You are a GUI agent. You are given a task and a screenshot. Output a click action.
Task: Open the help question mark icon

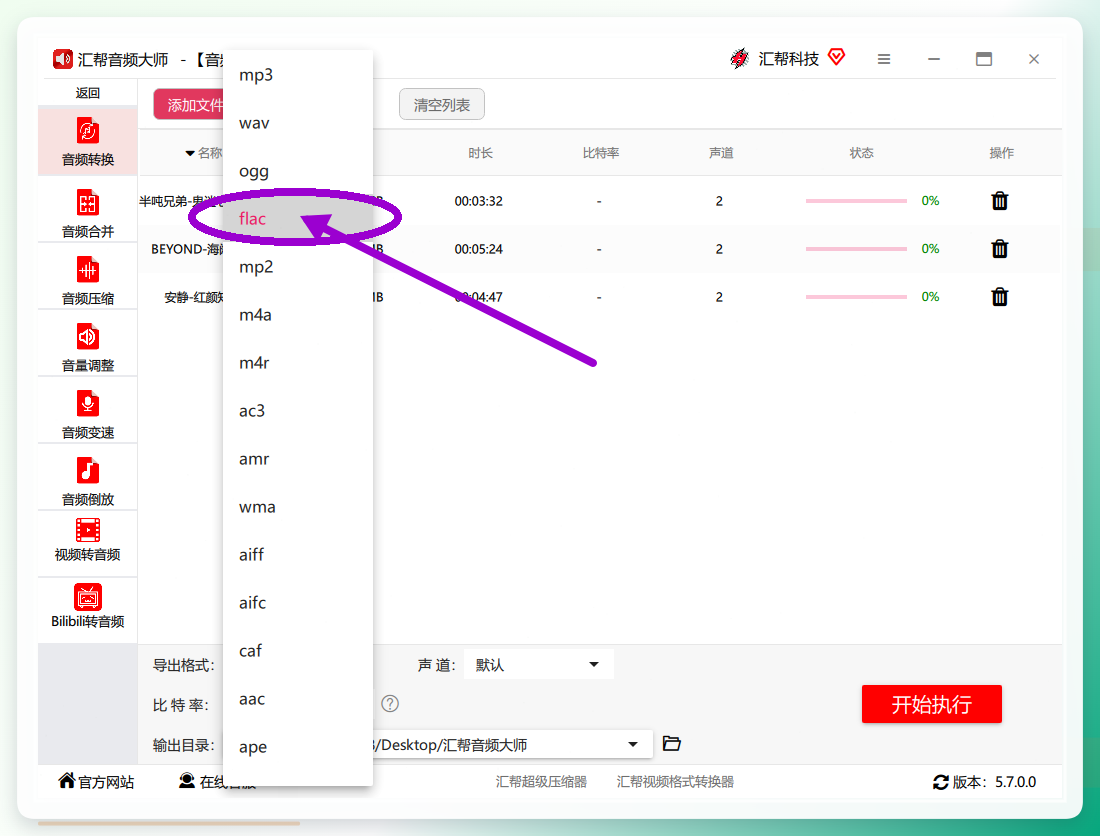coord(390,703)
